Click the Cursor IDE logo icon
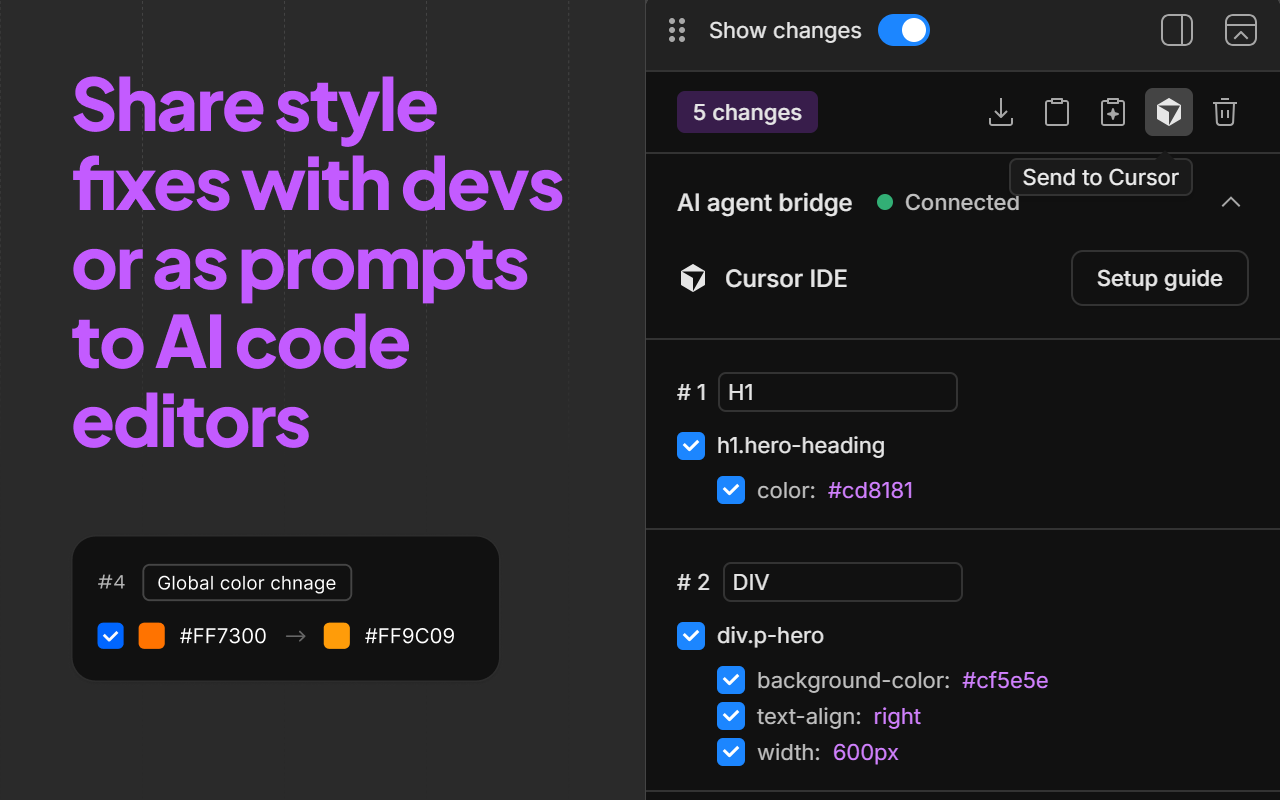Image resolution: width=1280 pixels, height=800 pixels. point(694,278)
